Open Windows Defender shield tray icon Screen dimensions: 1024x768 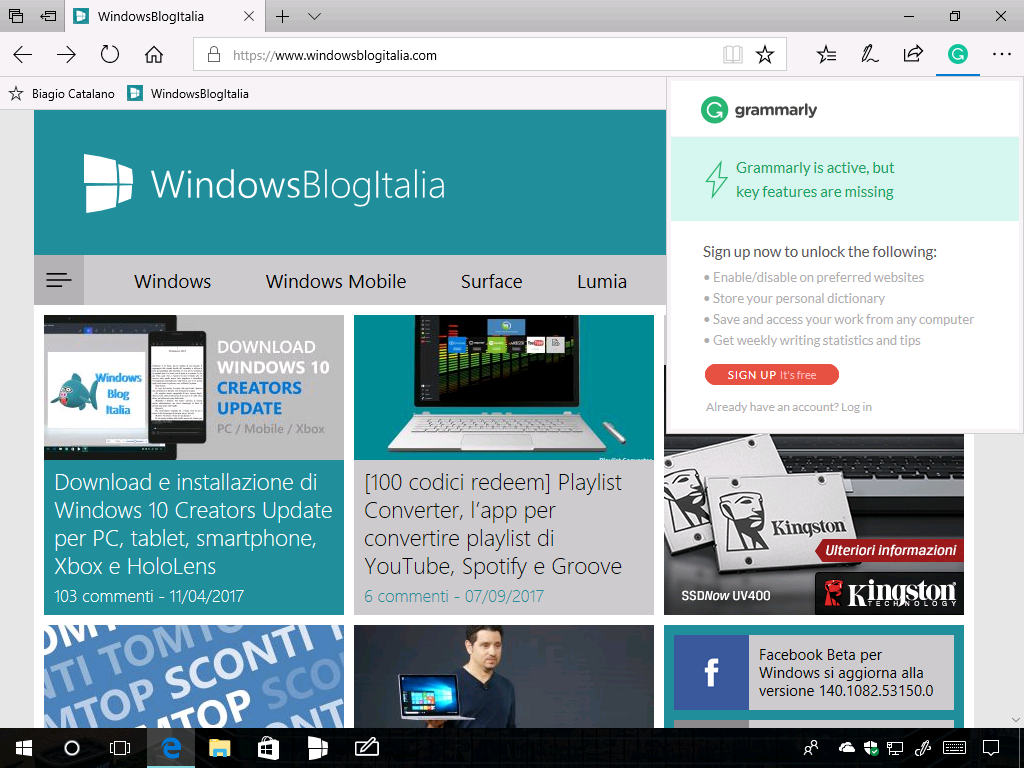[x=871, y=748]
